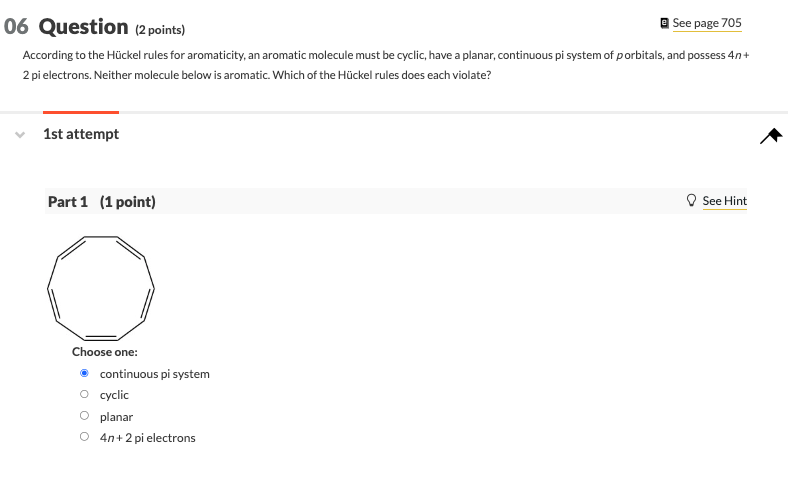
Task: Open the See page 705 link
Action: tap(707, 23)
